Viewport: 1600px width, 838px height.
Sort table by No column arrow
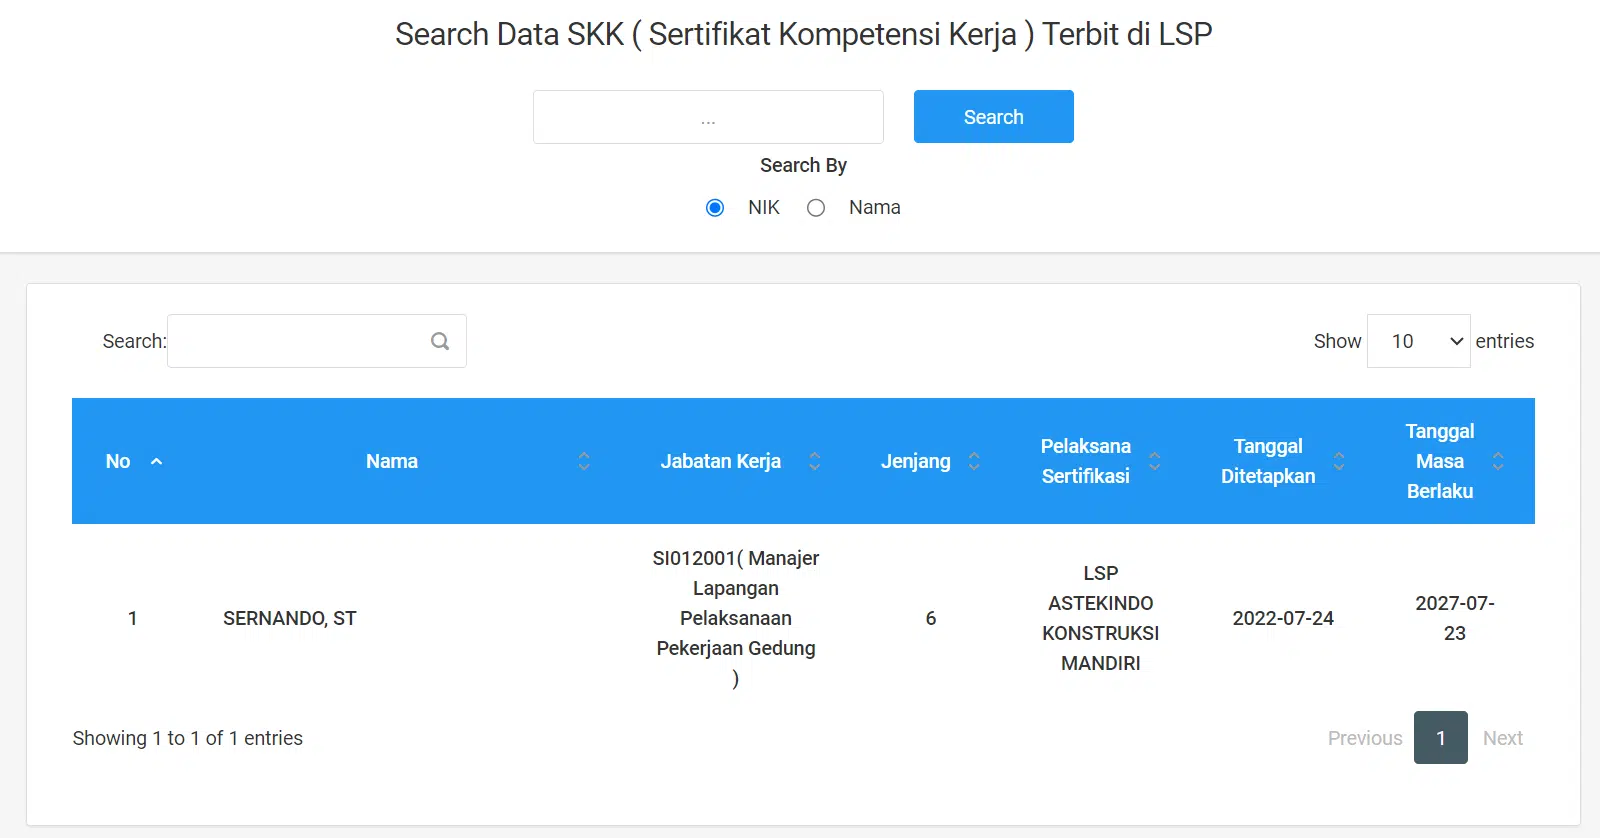pyautogui.click(x=156, y=461)
